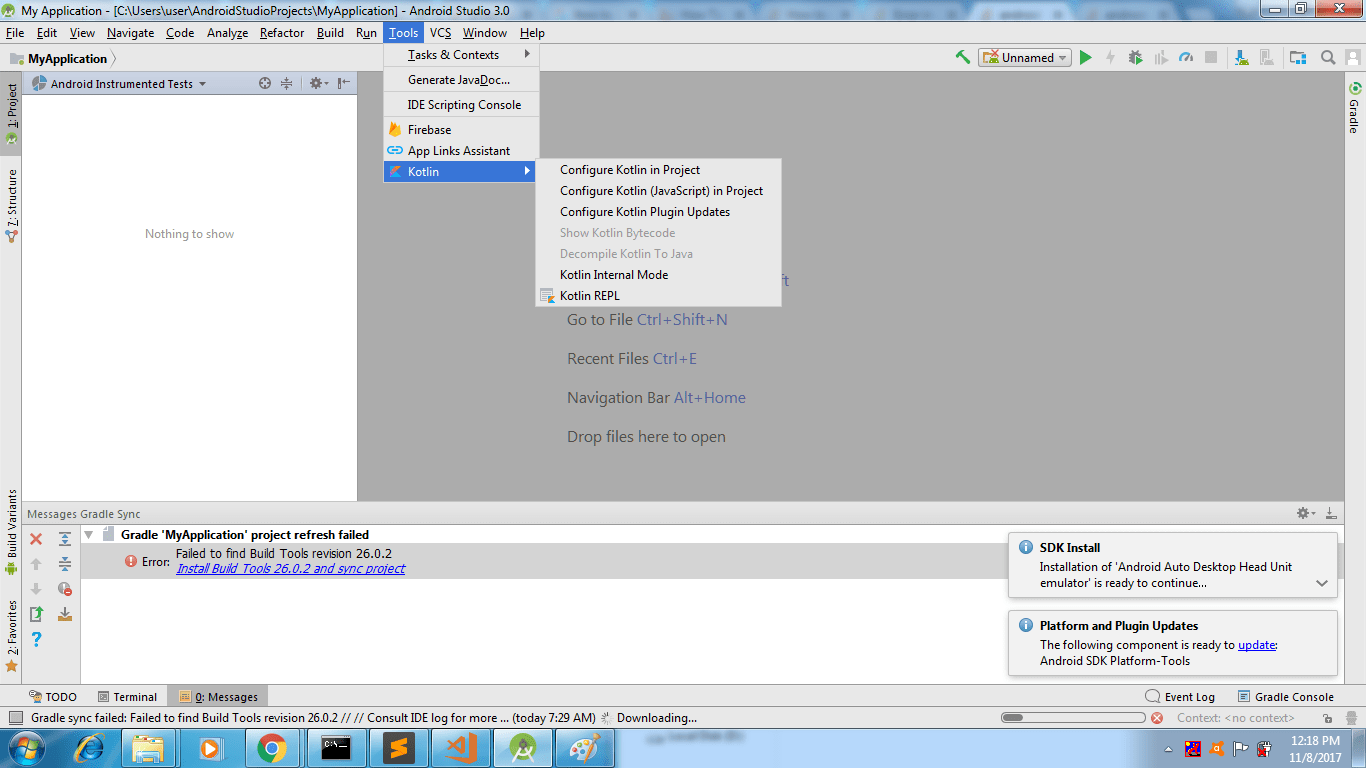1366x768 pixels.
Task: Close the Messages panel with red X
Action: click(36, 539)
